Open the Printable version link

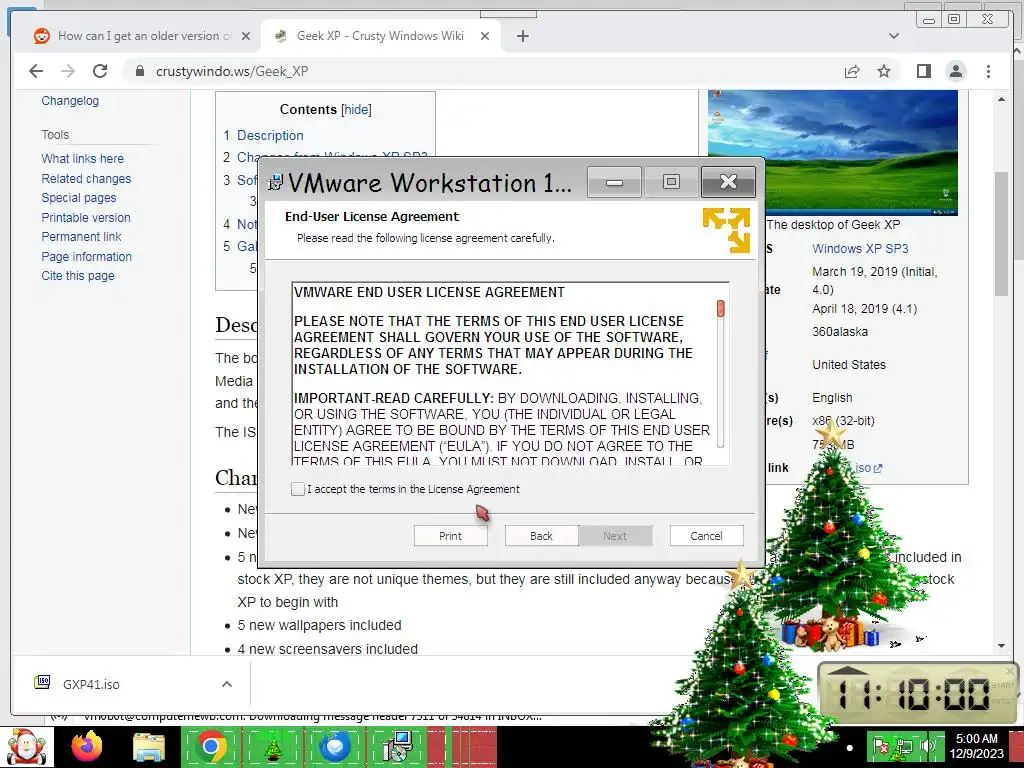point(86,217)
